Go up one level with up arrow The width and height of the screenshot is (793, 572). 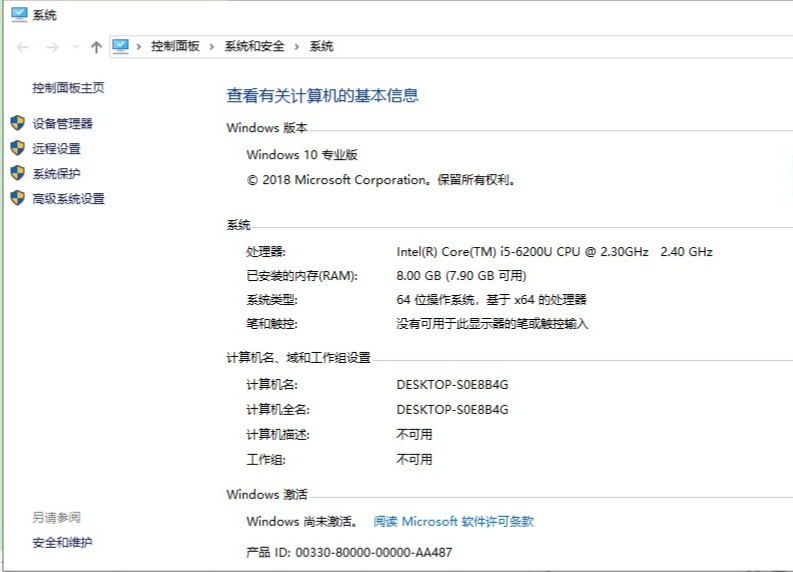[96, 47]
